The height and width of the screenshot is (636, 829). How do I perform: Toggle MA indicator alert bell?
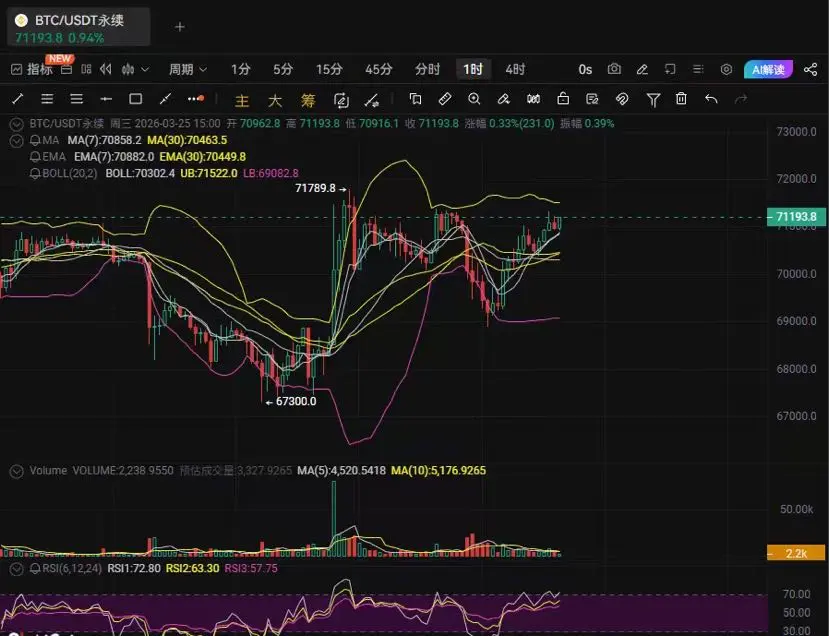point(35,140)
